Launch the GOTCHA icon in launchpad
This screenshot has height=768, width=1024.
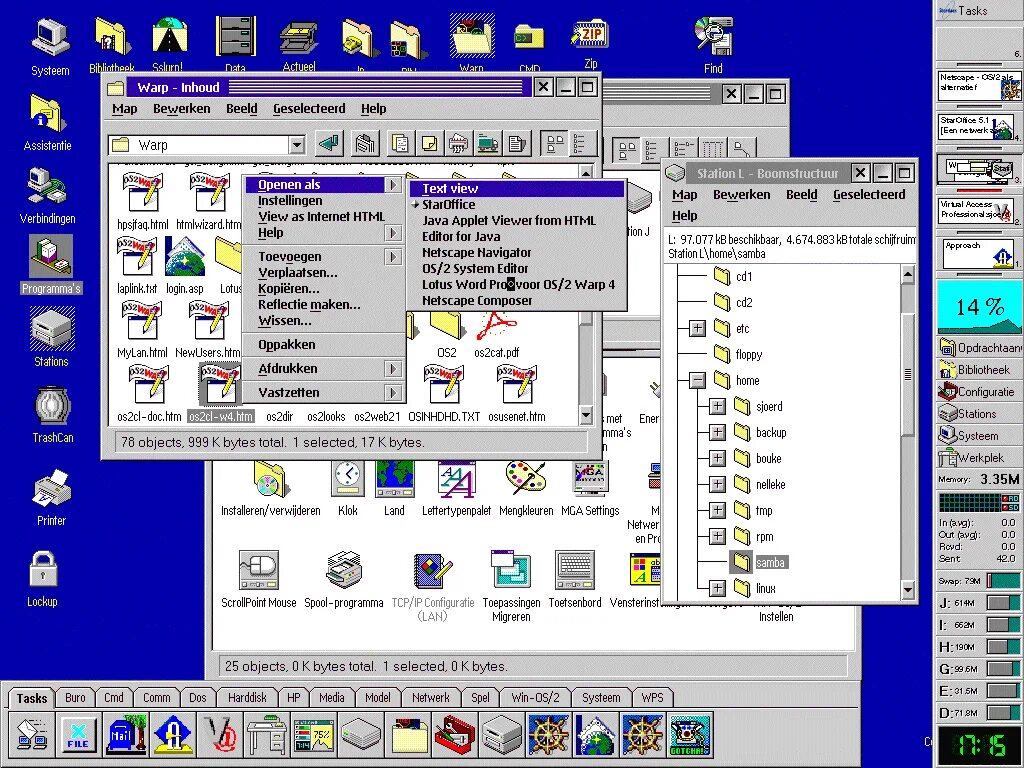(x=690, y=734)
